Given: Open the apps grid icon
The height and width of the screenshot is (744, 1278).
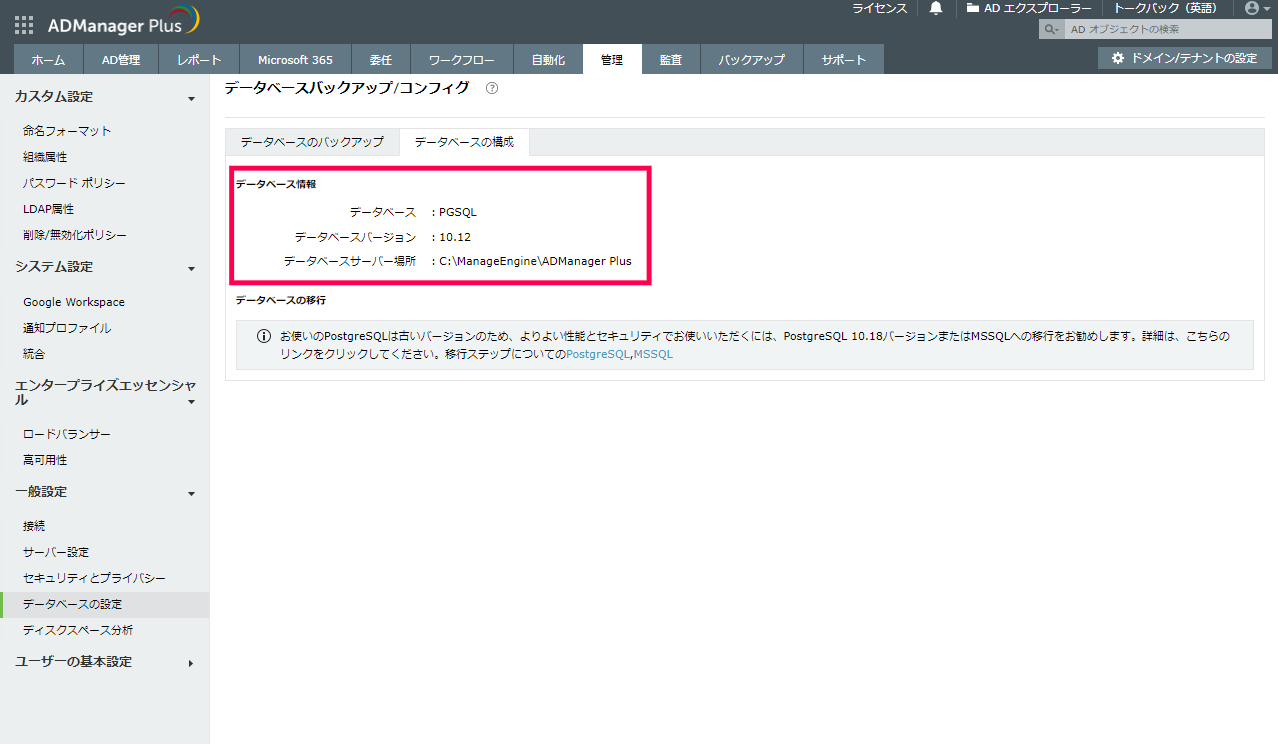Looking at the screenshot, I should click(24, 26).
